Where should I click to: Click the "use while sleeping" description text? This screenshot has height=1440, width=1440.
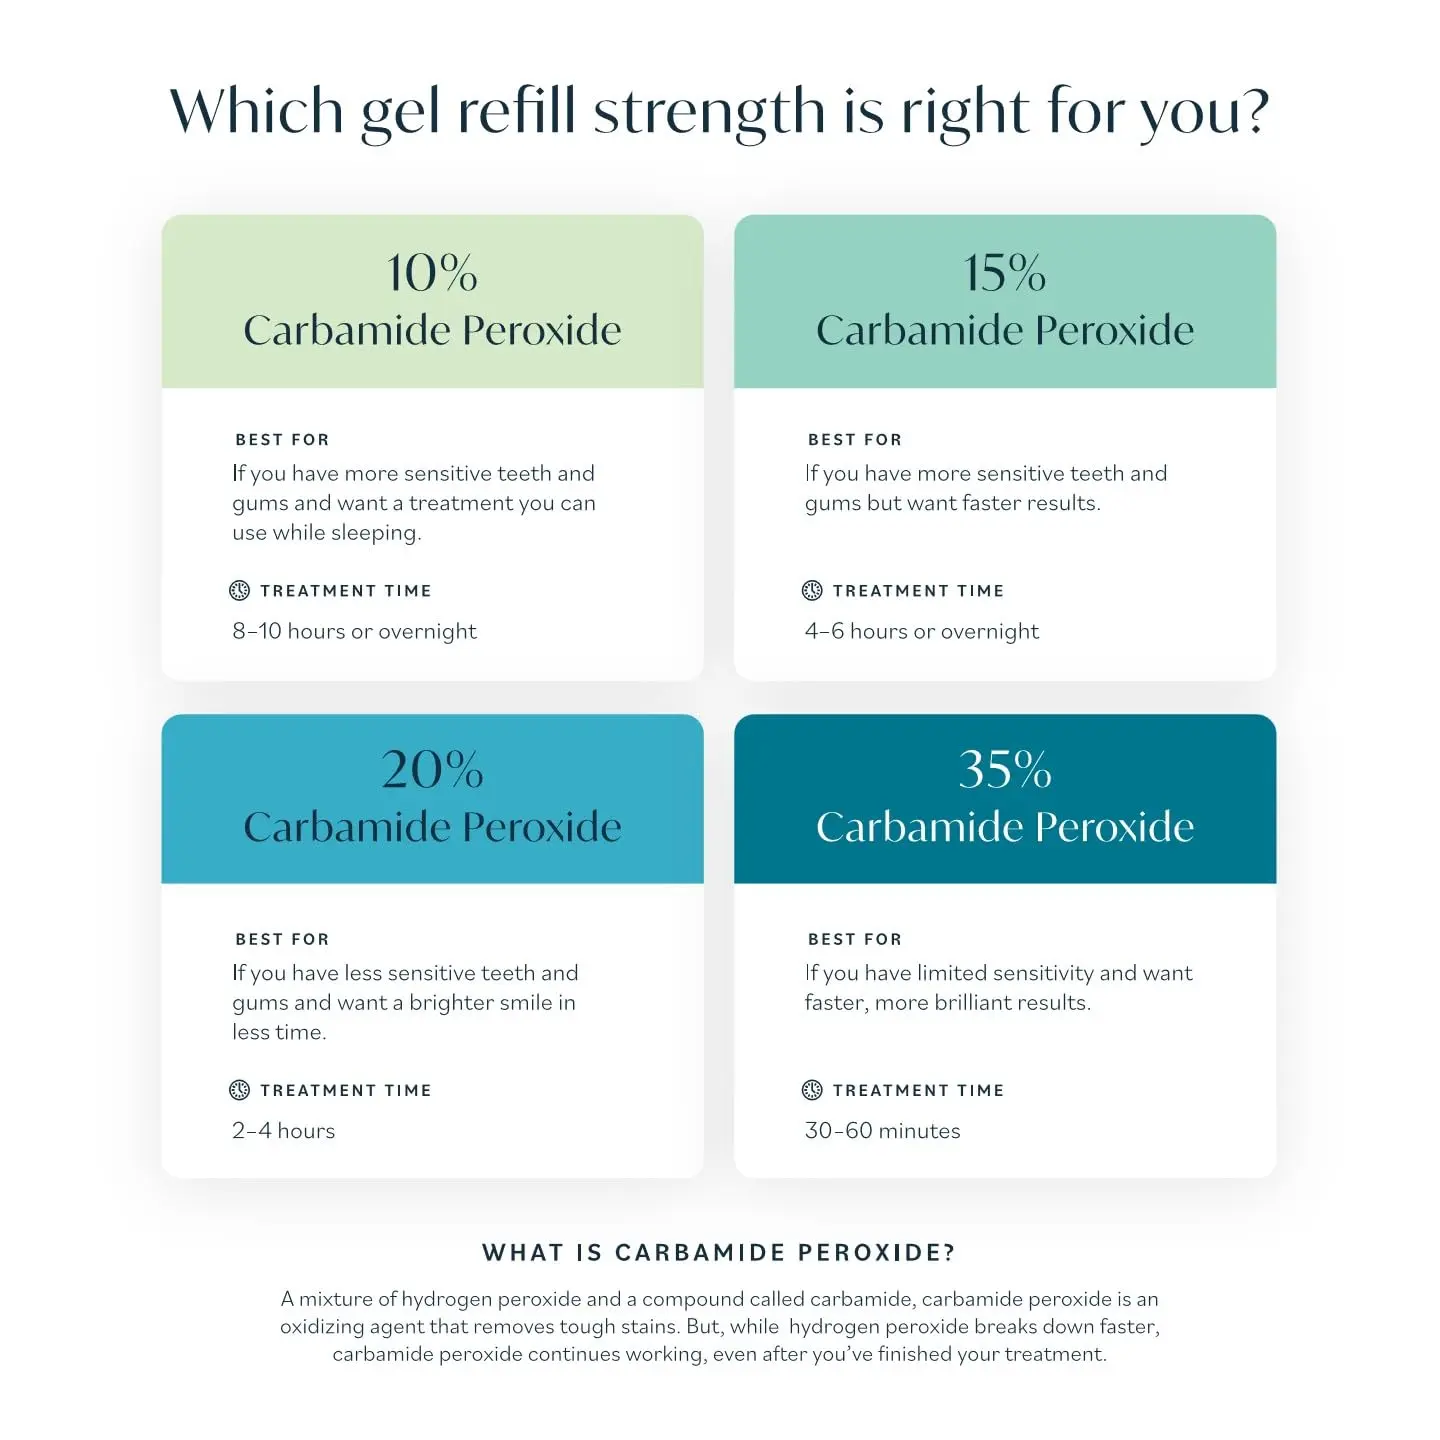pyautogui.click(x=326, y=533)
